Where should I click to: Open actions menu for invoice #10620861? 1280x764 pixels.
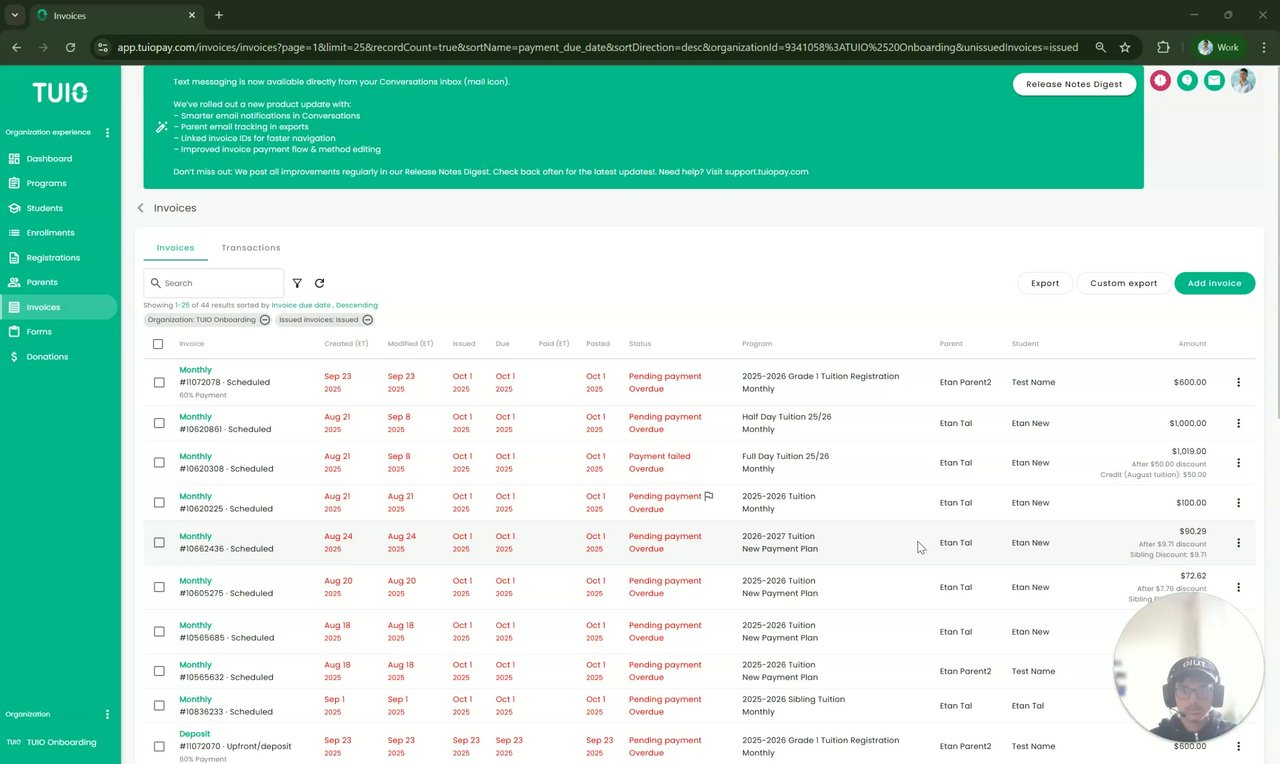1238,423
